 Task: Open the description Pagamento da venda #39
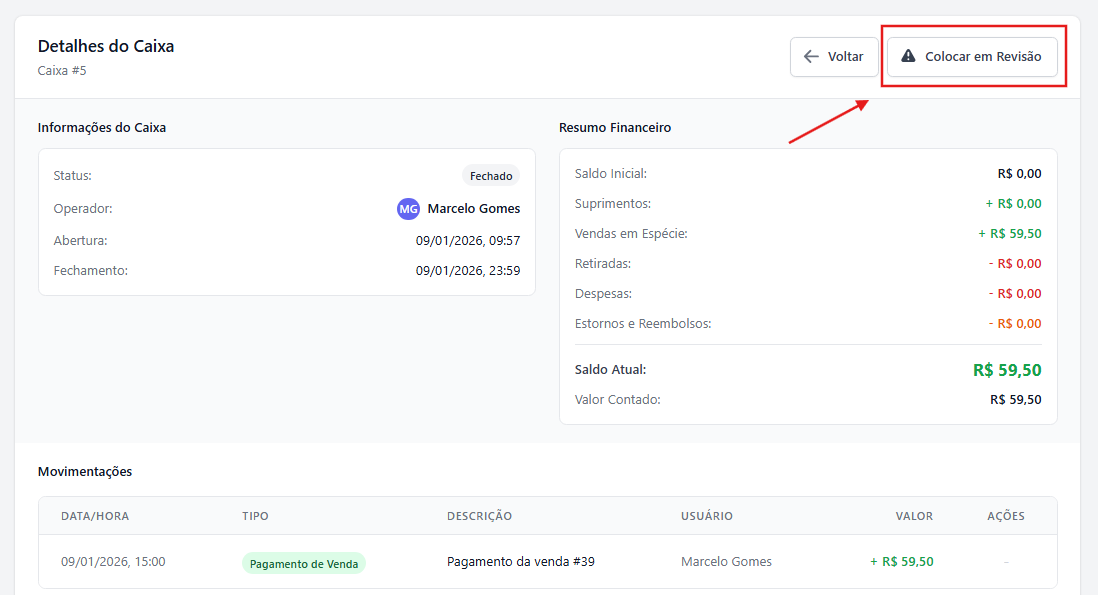tap(520, 562)
